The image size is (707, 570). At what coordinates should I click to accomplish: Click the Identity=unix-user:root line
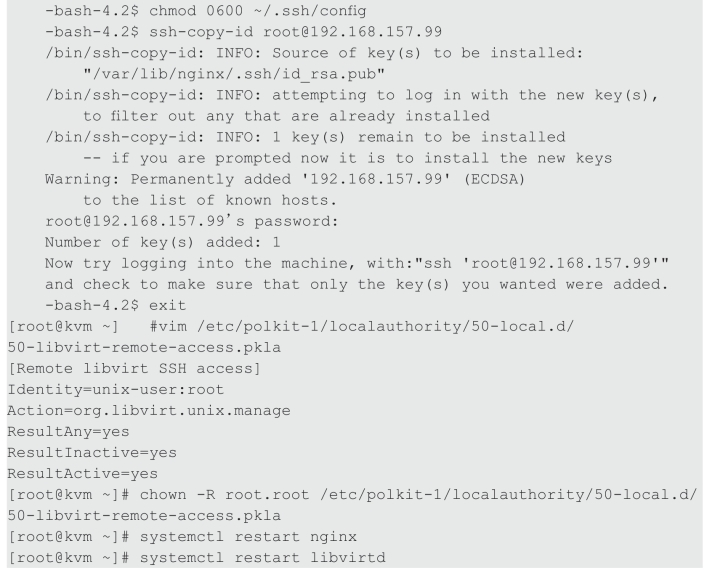click(x=115, y=389)
